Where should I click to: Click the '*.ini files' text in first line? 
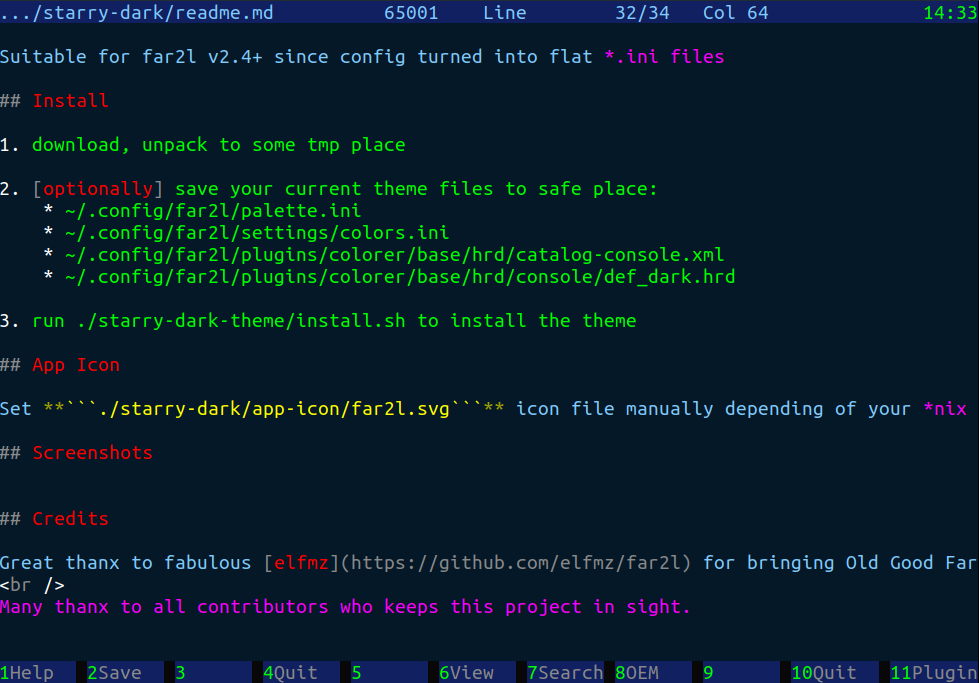pyautogui.click(x=664, y=57)
